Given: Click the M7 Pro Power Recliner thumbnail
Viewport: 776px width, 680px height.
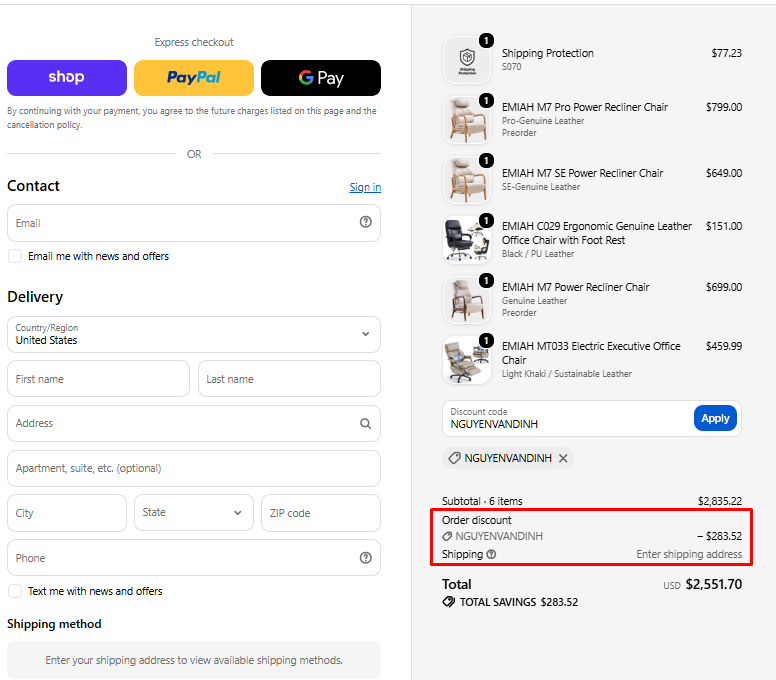Looking at the screenshot, I should (x=467, y=120).
